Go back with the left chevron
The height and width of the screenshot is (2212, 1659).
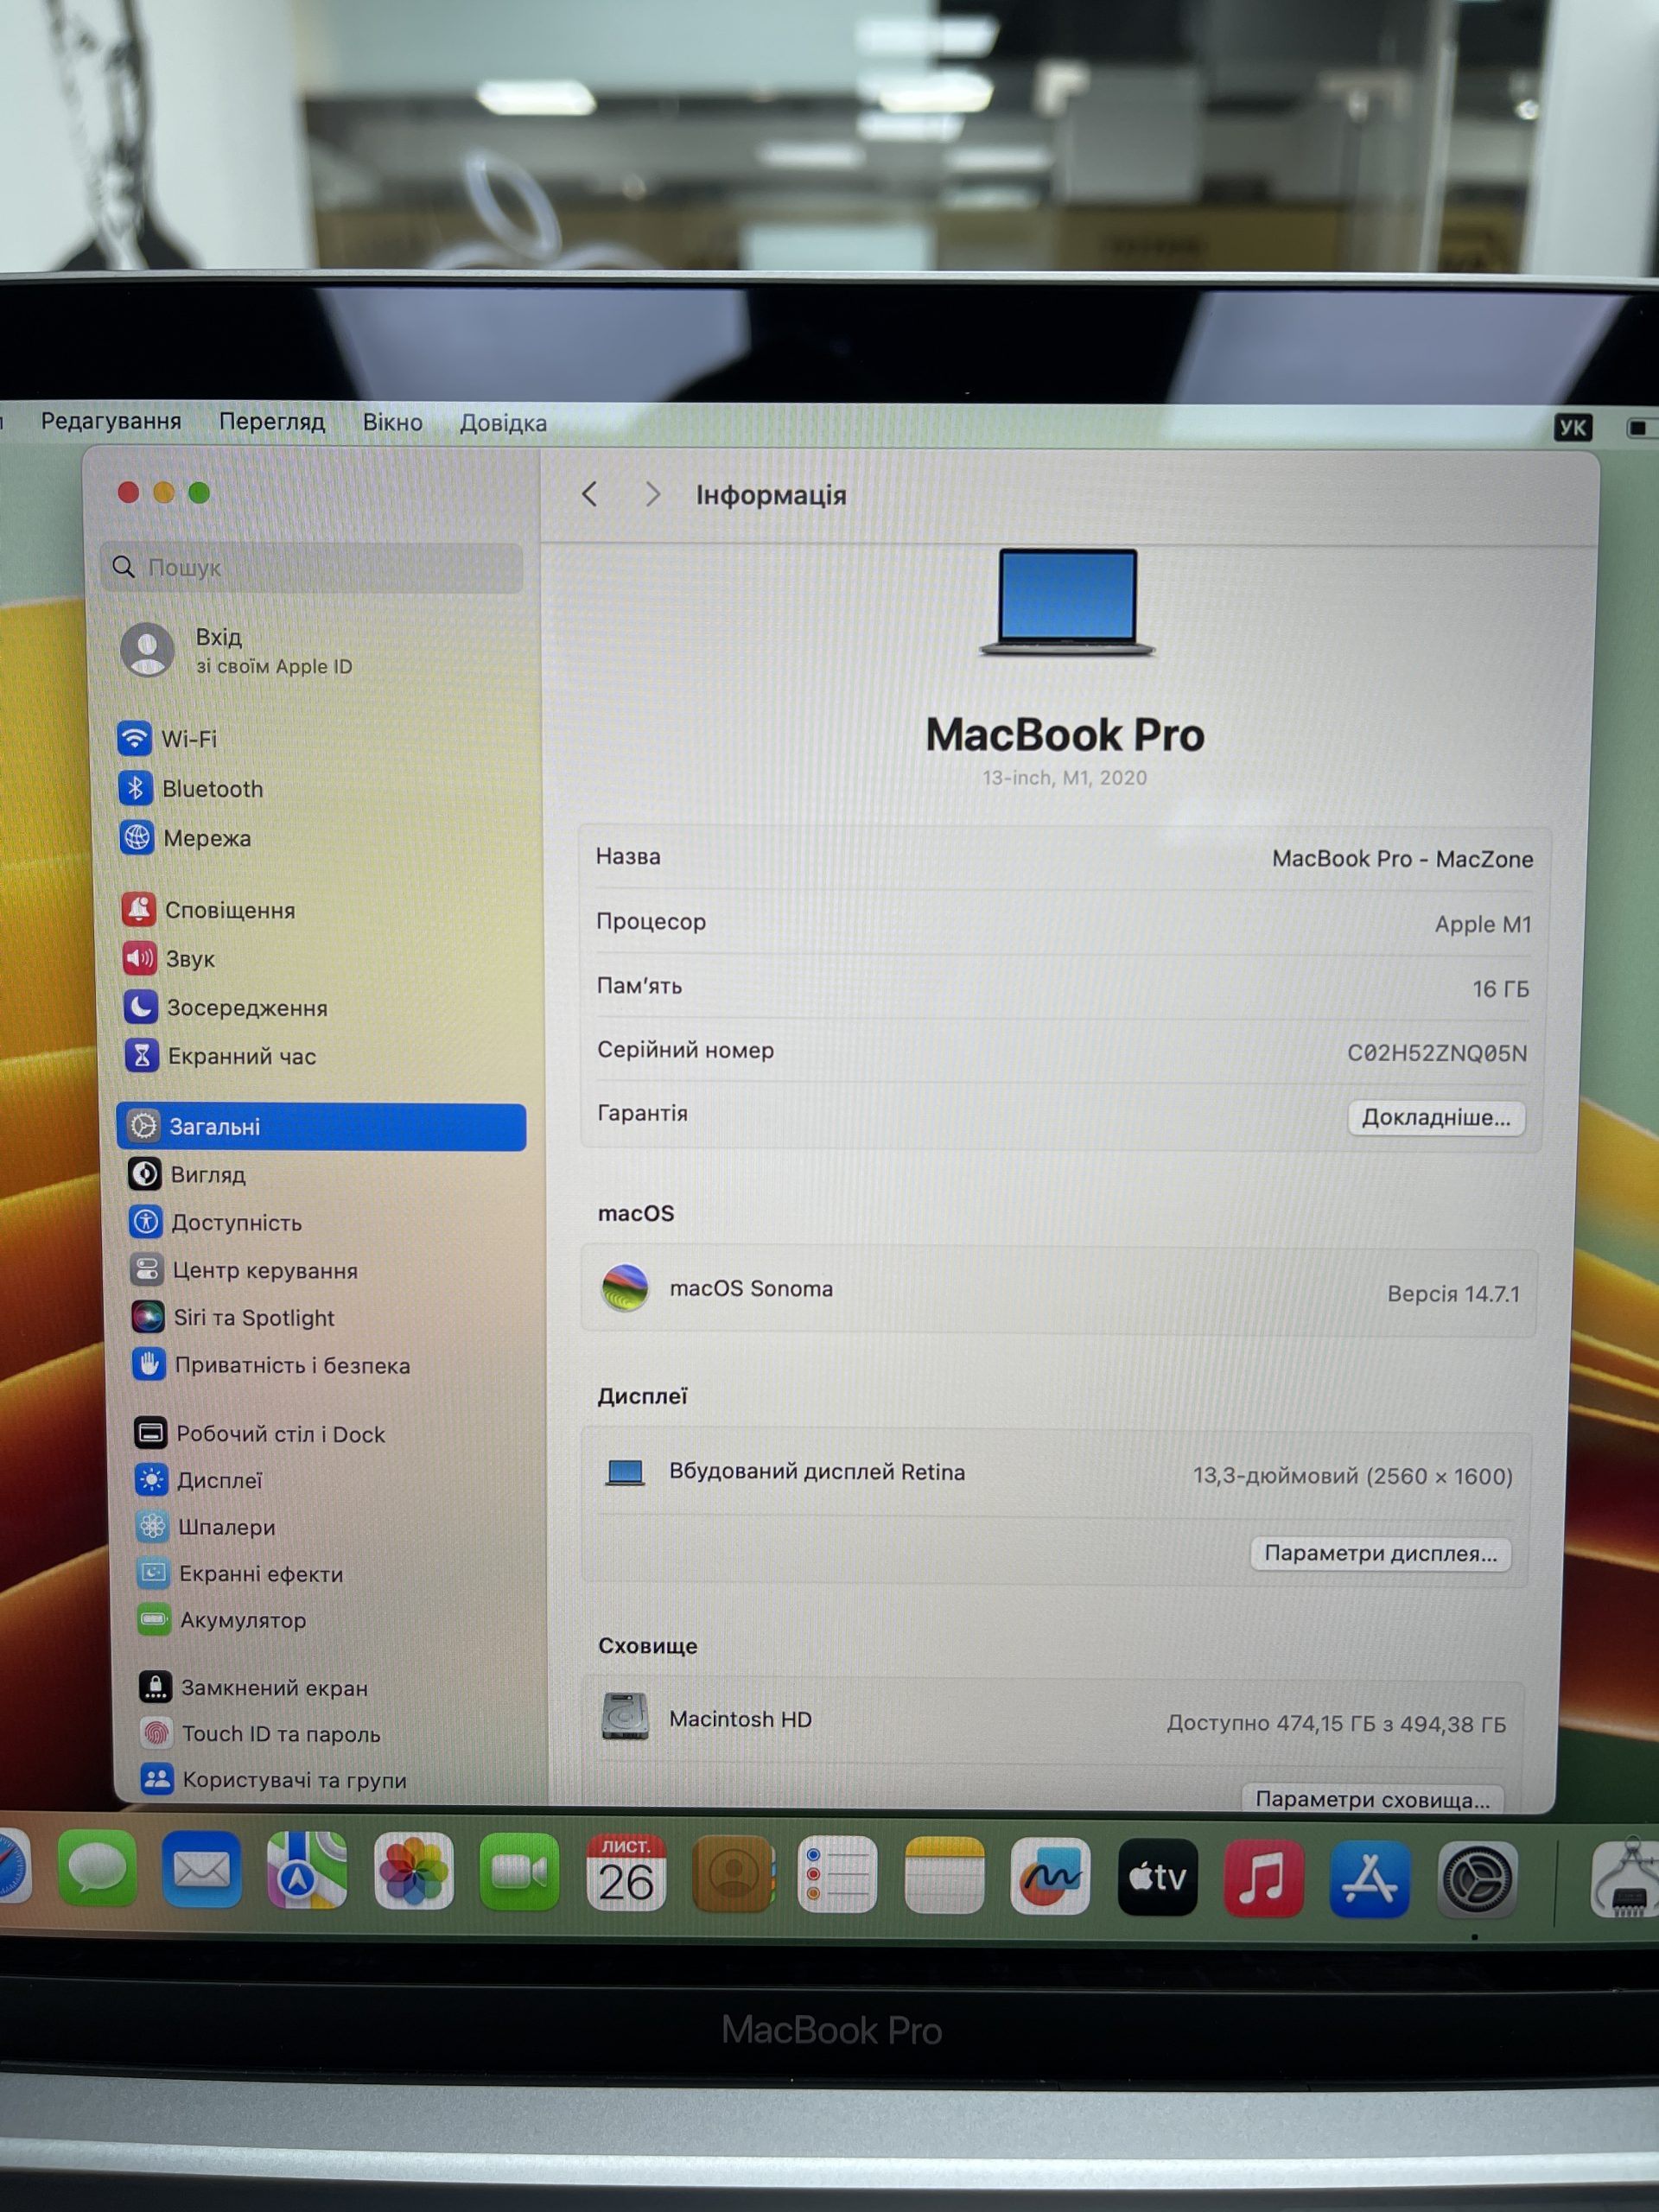point(590,494)
